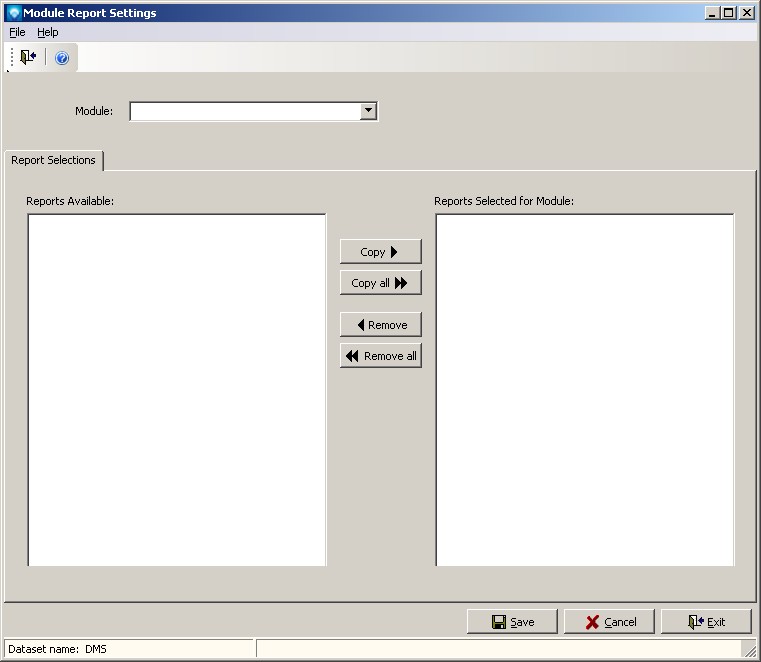Viewport: 761px width, 662px height.
Task: Click inside Reports Selected for Module list
Action: 584,390
